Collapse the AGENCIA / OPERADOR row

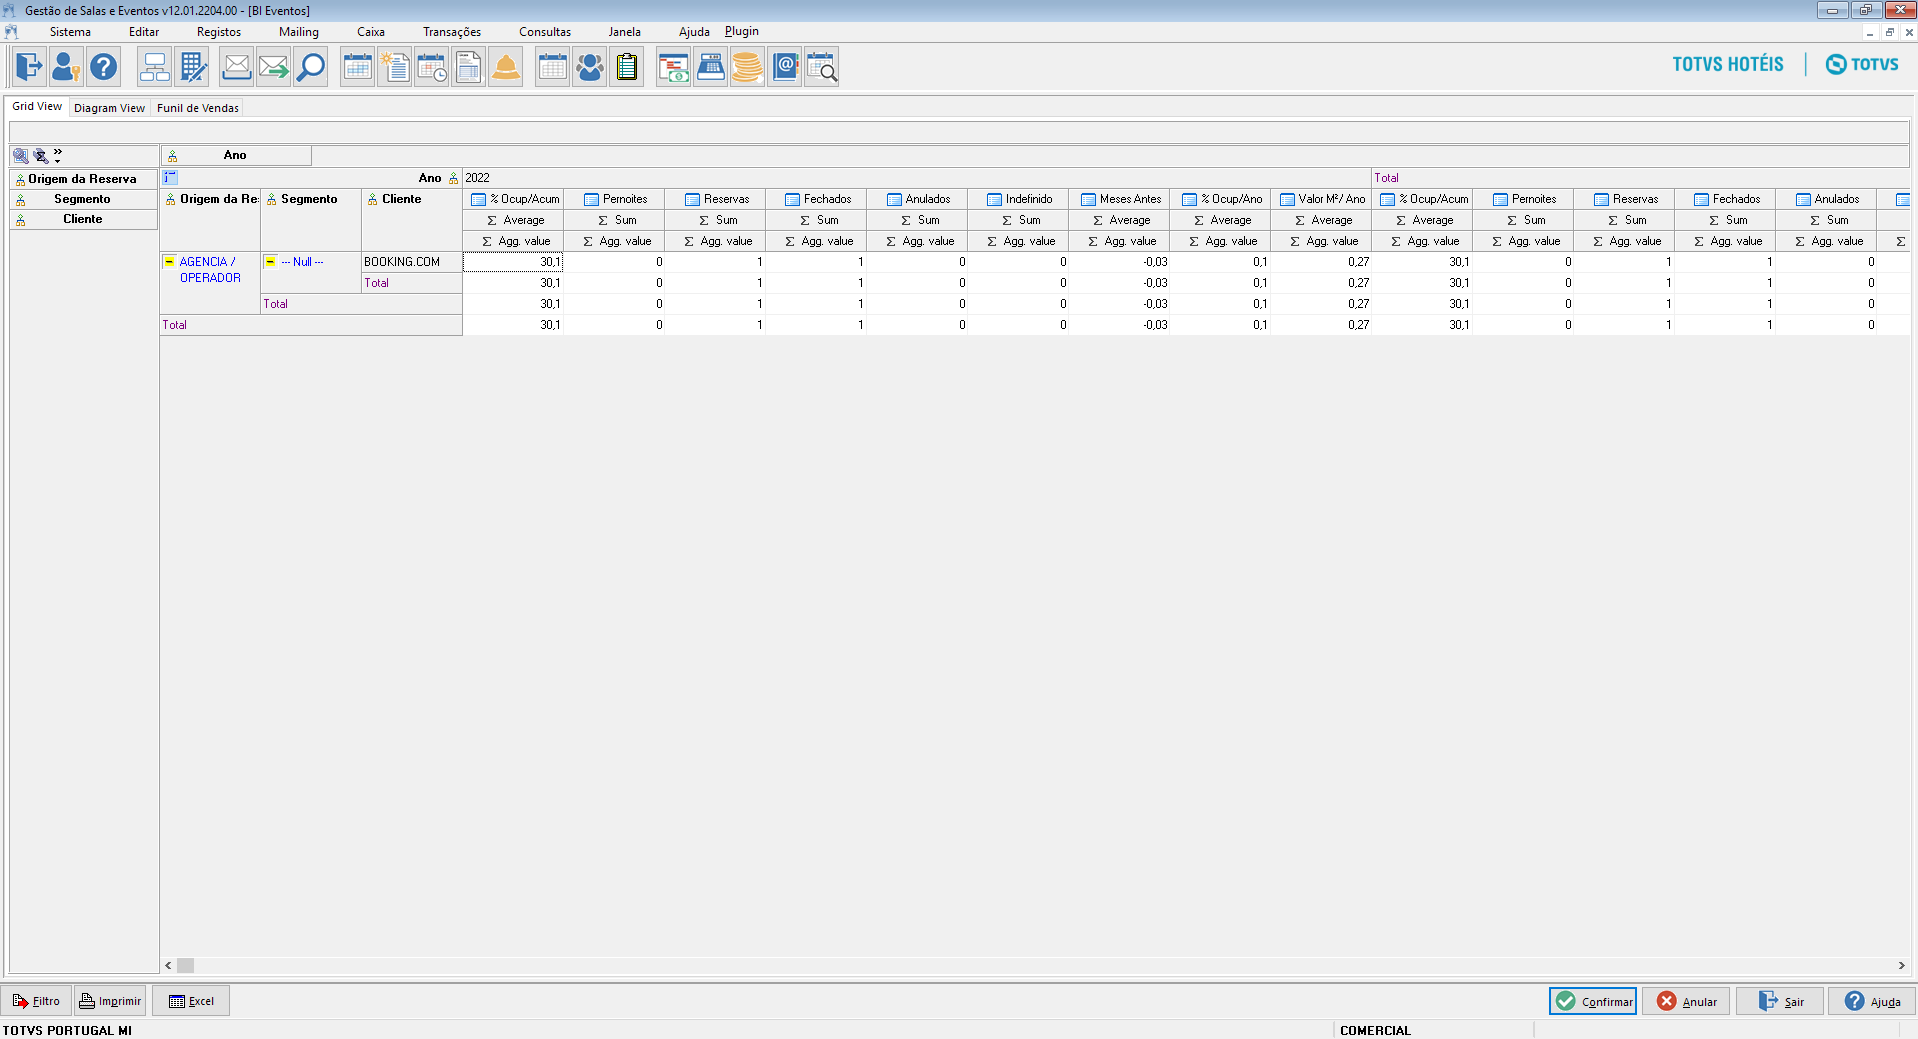169,262
